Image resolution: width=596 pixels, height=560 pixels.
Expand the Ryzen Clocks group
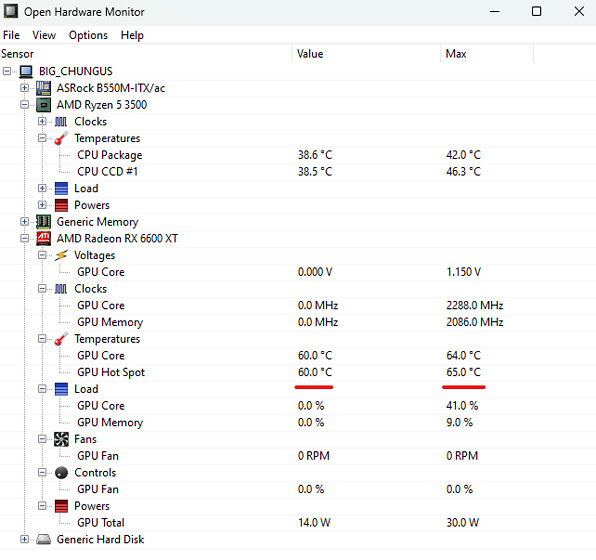(42, 121)
